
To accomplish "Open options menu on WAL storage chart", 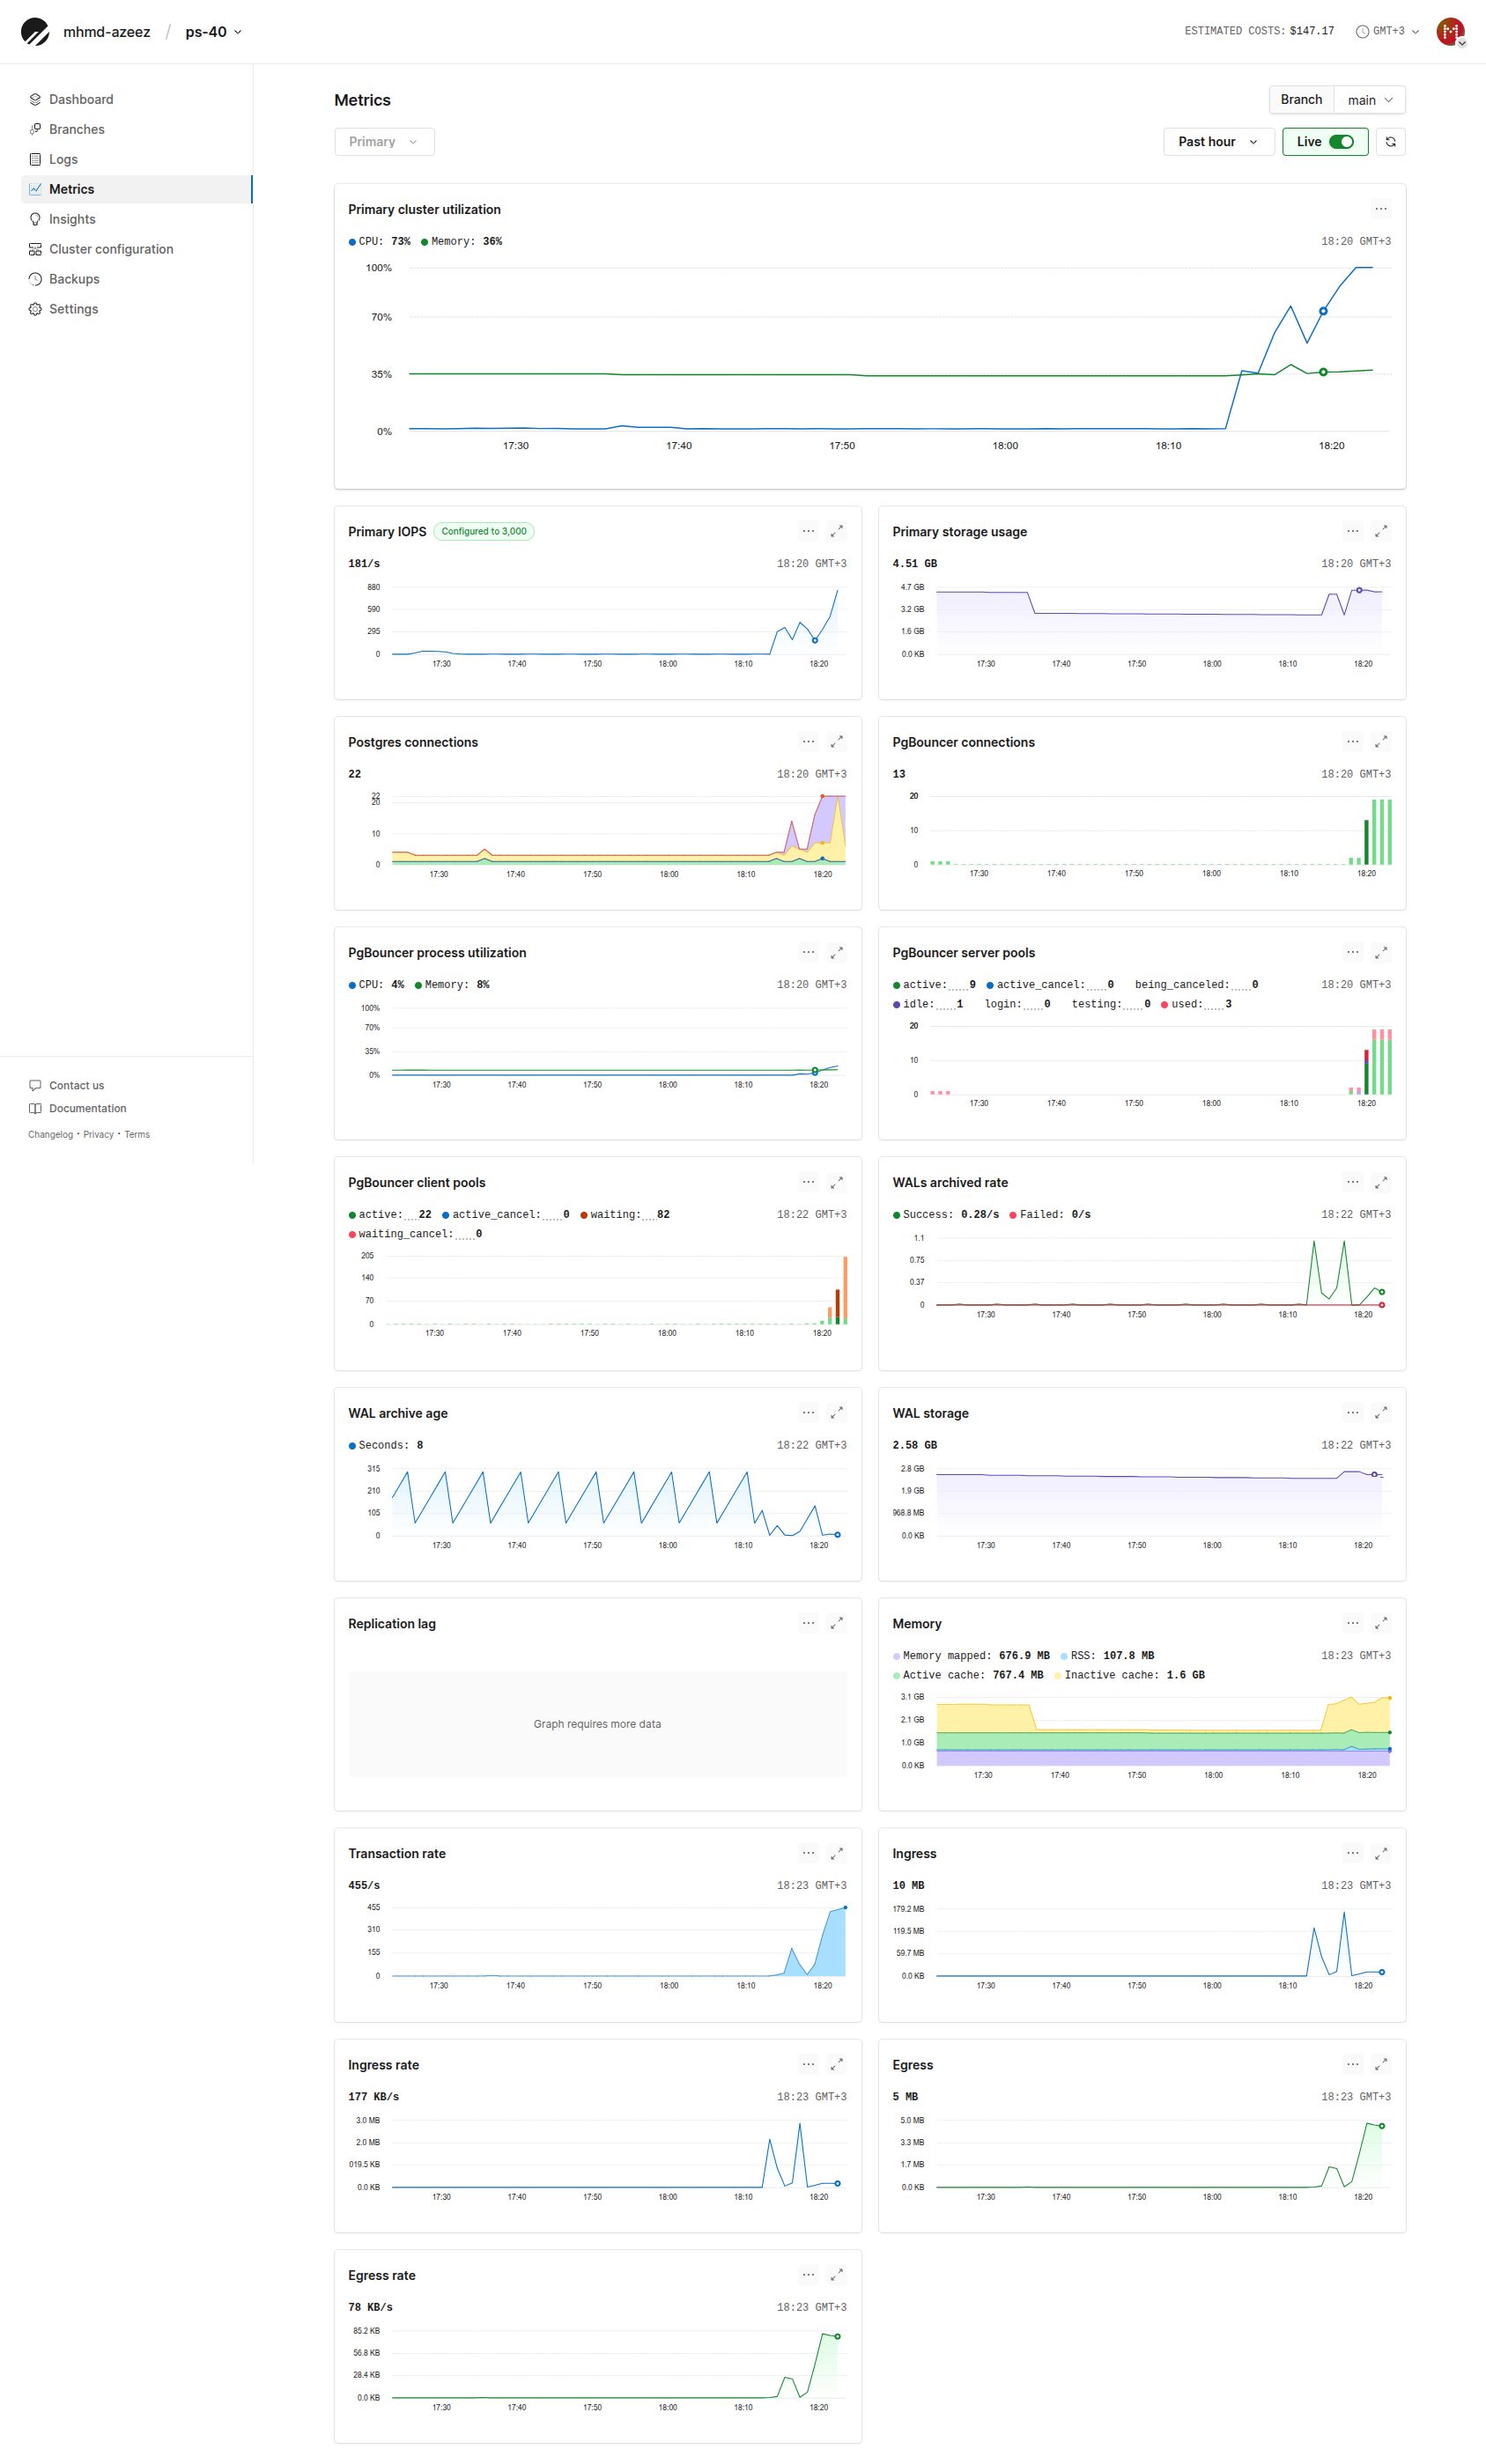I will click(1352, 1412).
